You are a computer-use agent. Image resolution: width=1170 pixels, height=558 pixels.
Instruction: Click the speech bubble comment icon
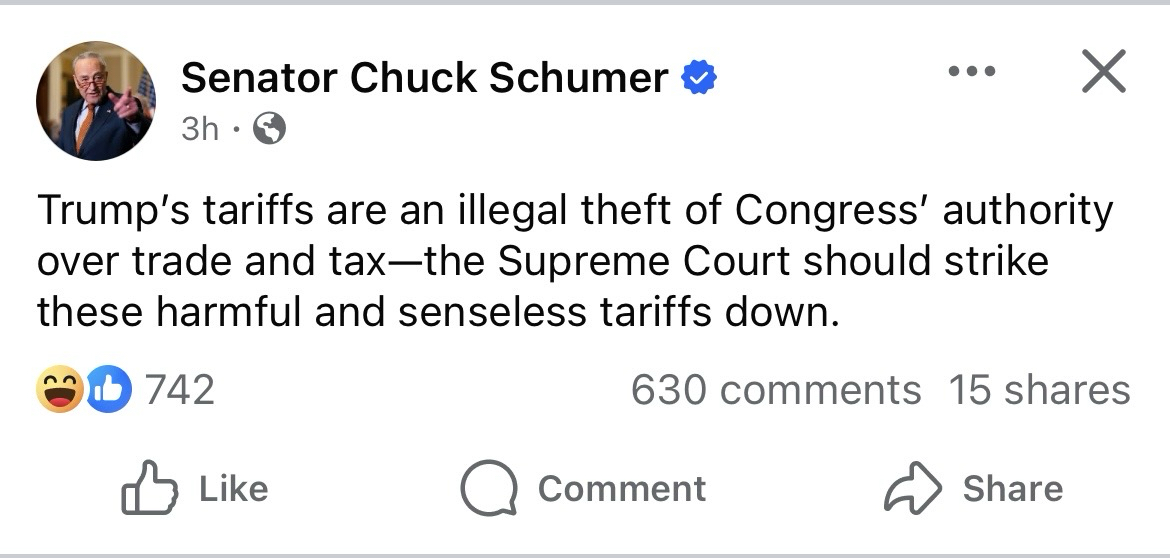pyautogui.click(x=488, y=488)
